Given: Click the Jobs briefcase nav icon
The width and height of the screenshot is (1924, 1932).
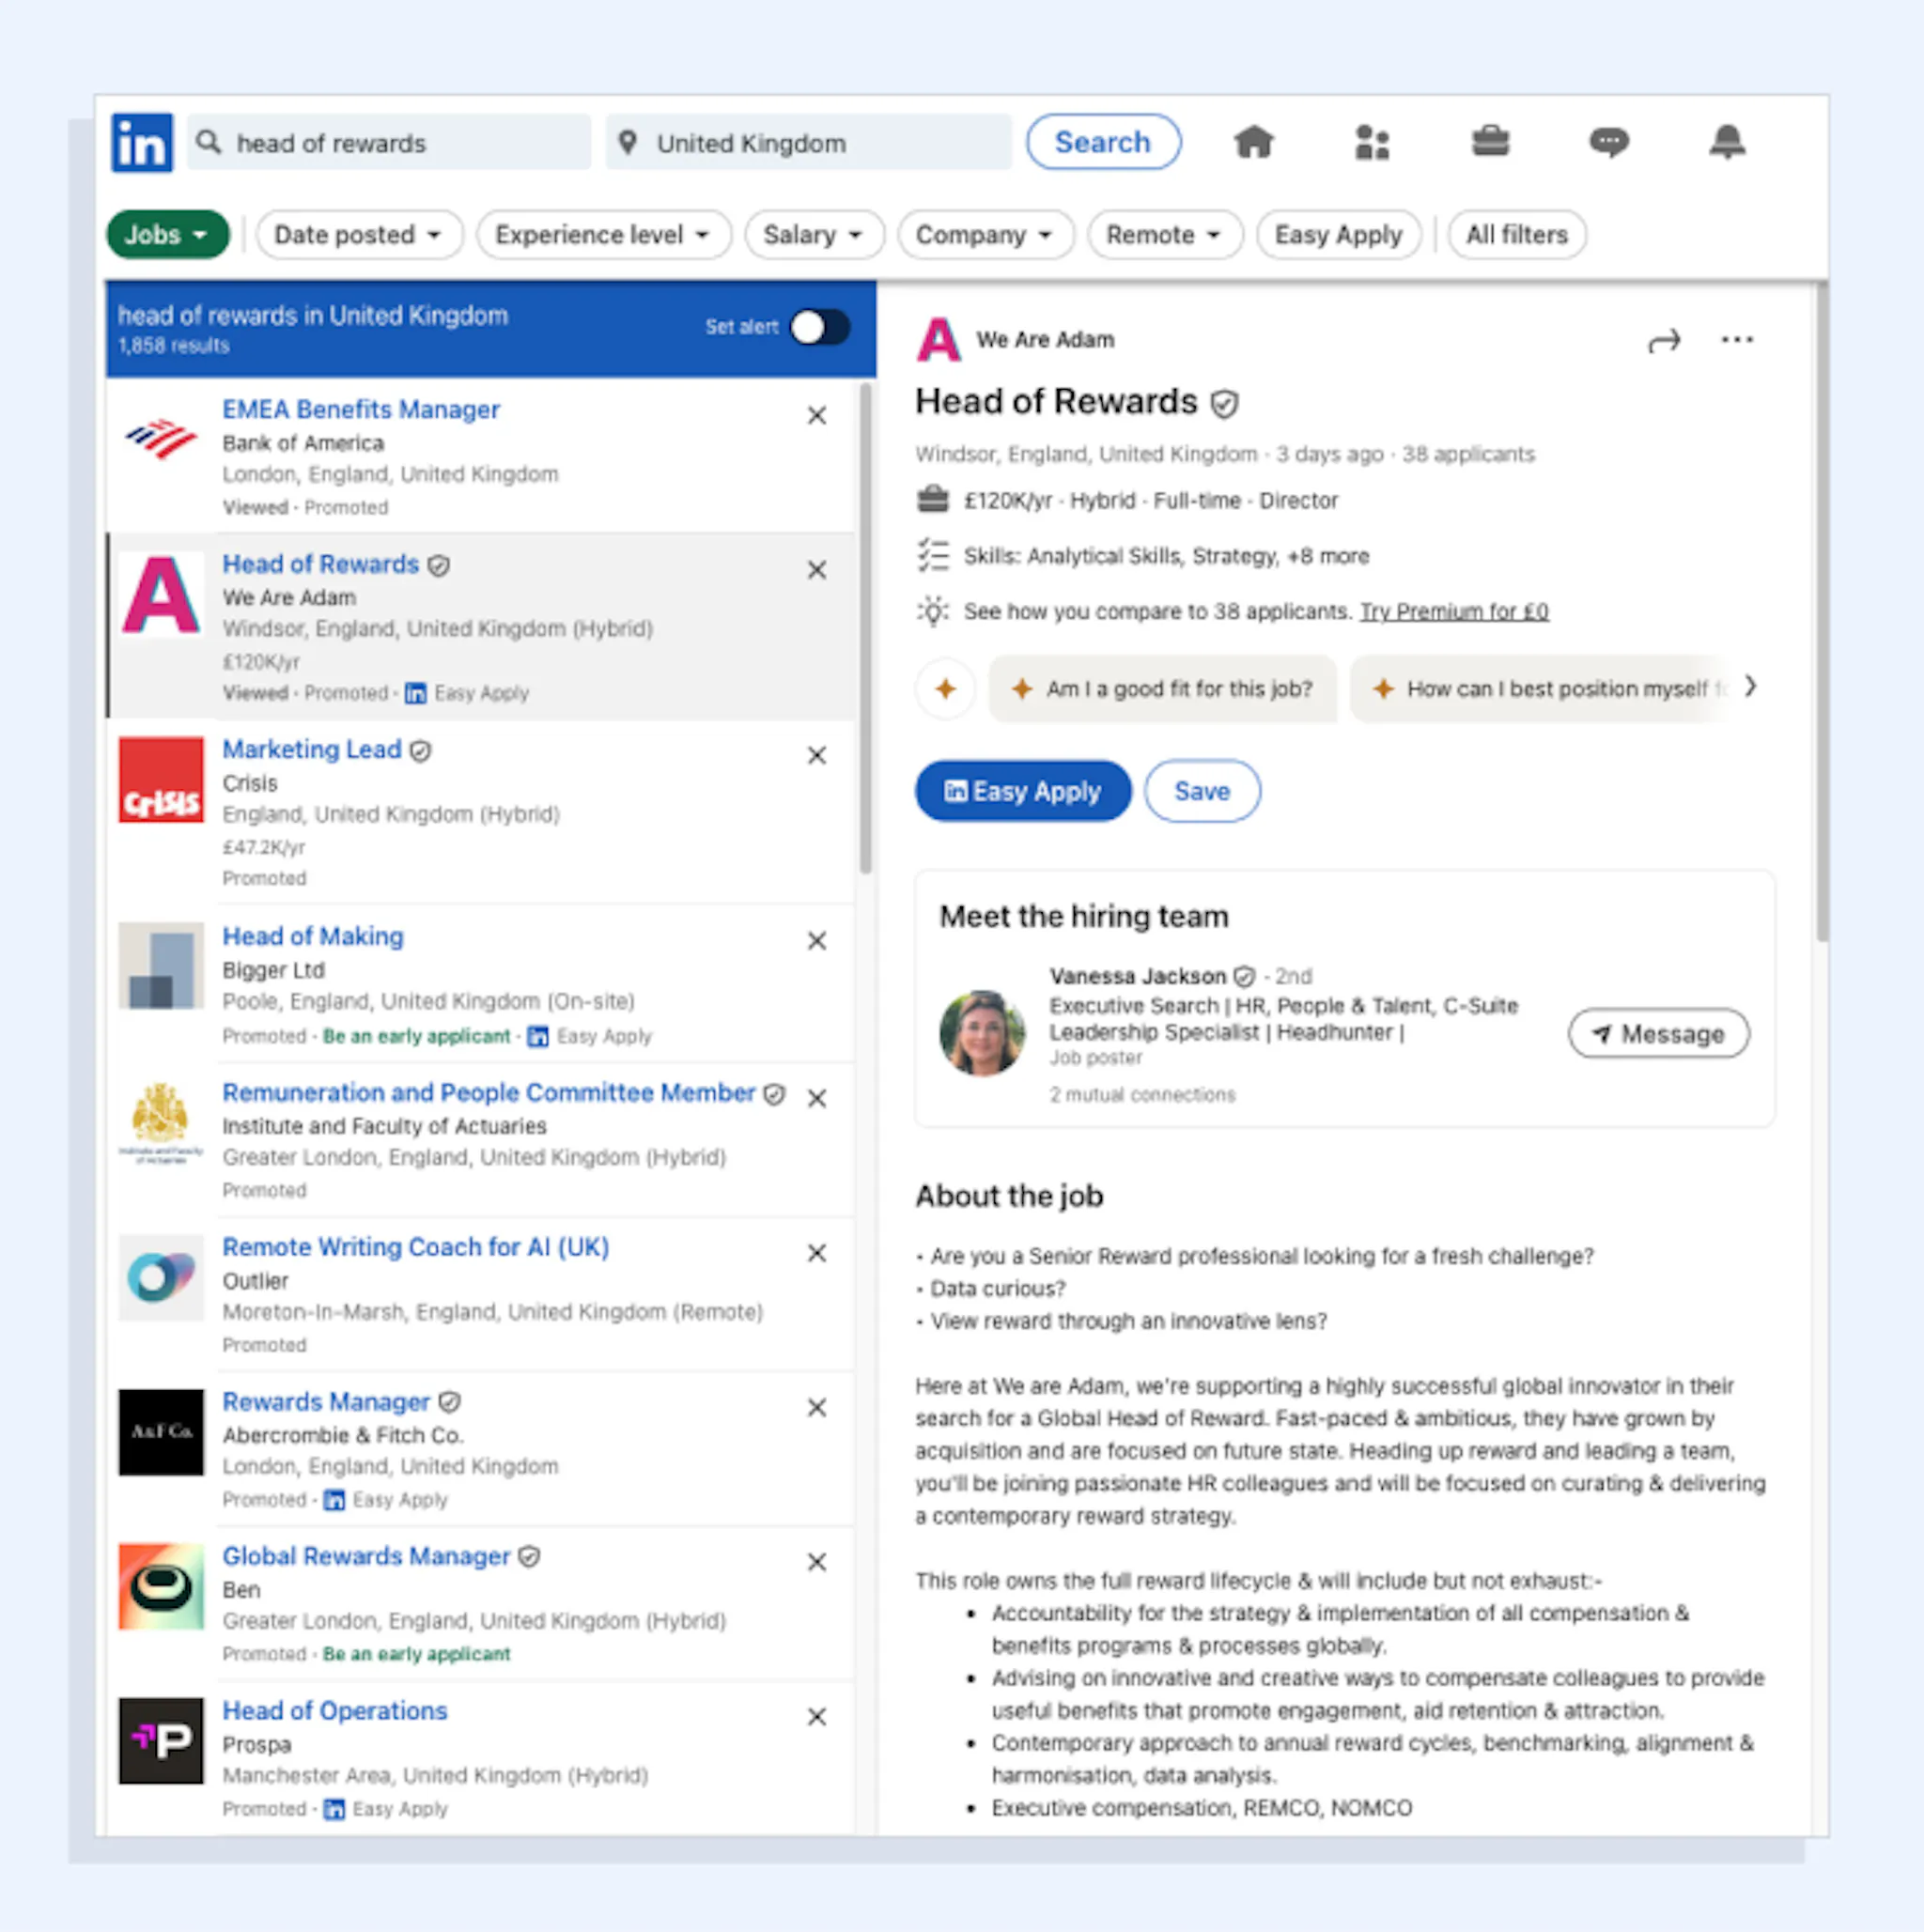Looking at the screenshot, I should 1490,142.
